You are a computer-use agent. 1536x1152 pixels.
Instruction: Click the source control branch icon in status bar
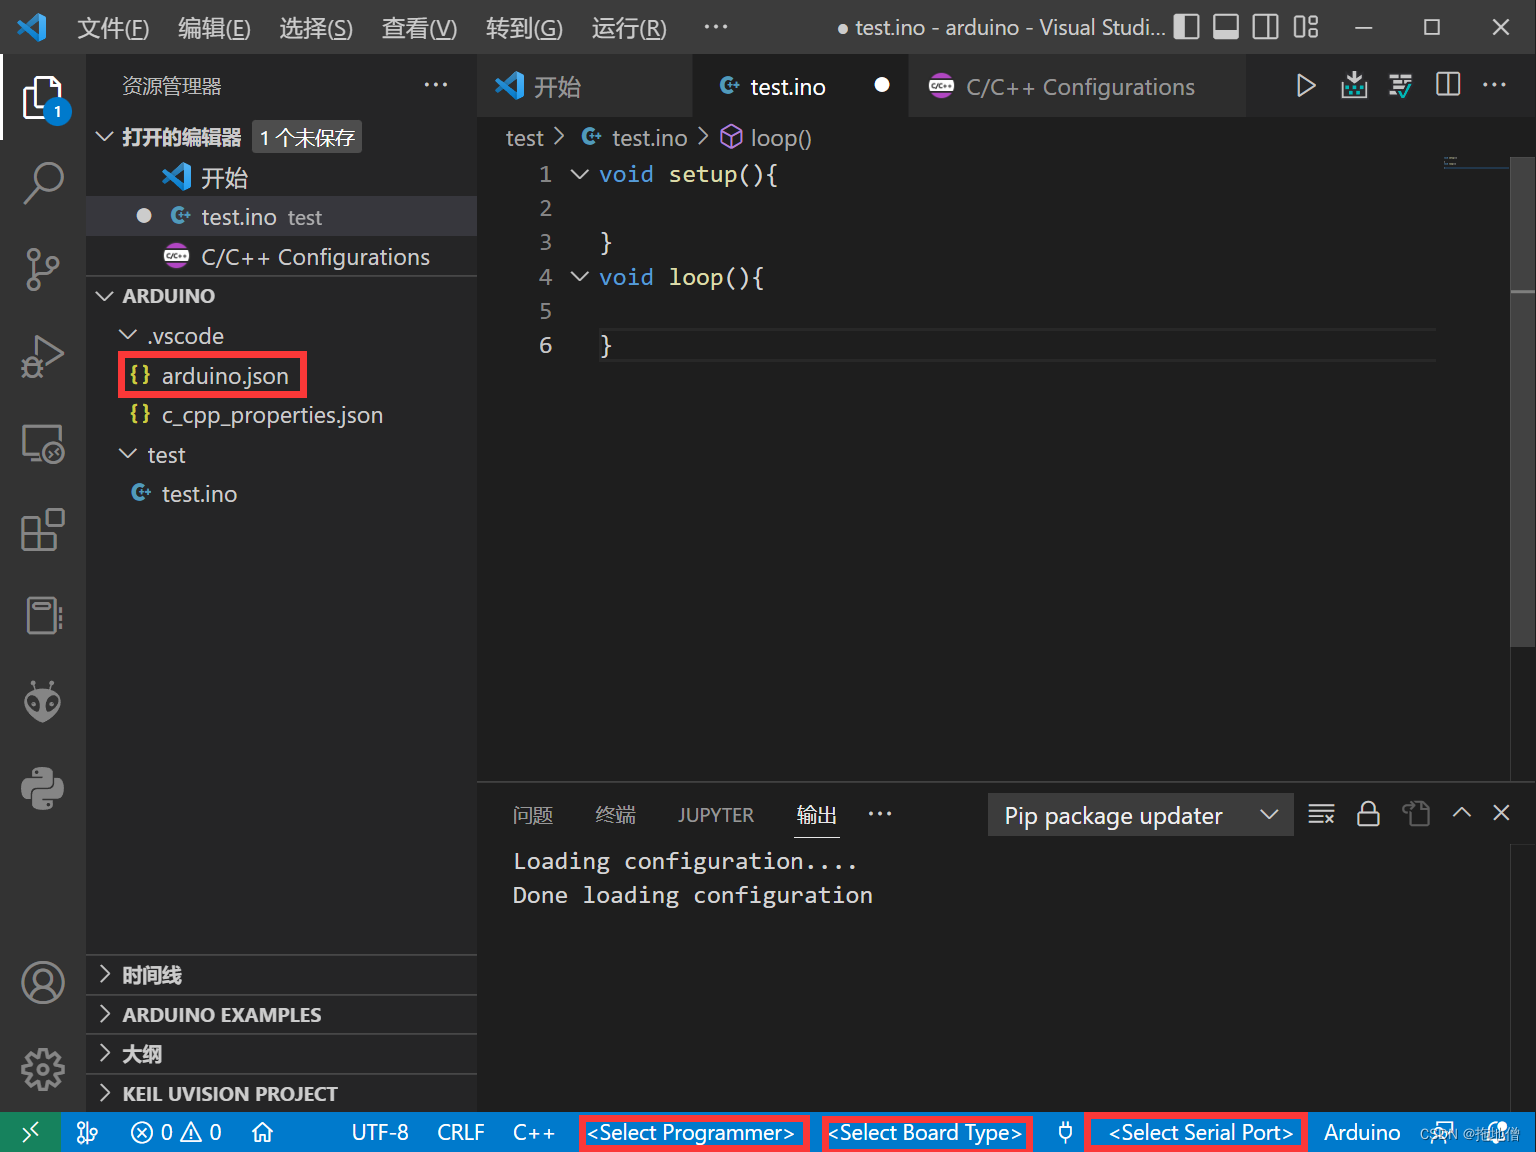(87, 1132)
